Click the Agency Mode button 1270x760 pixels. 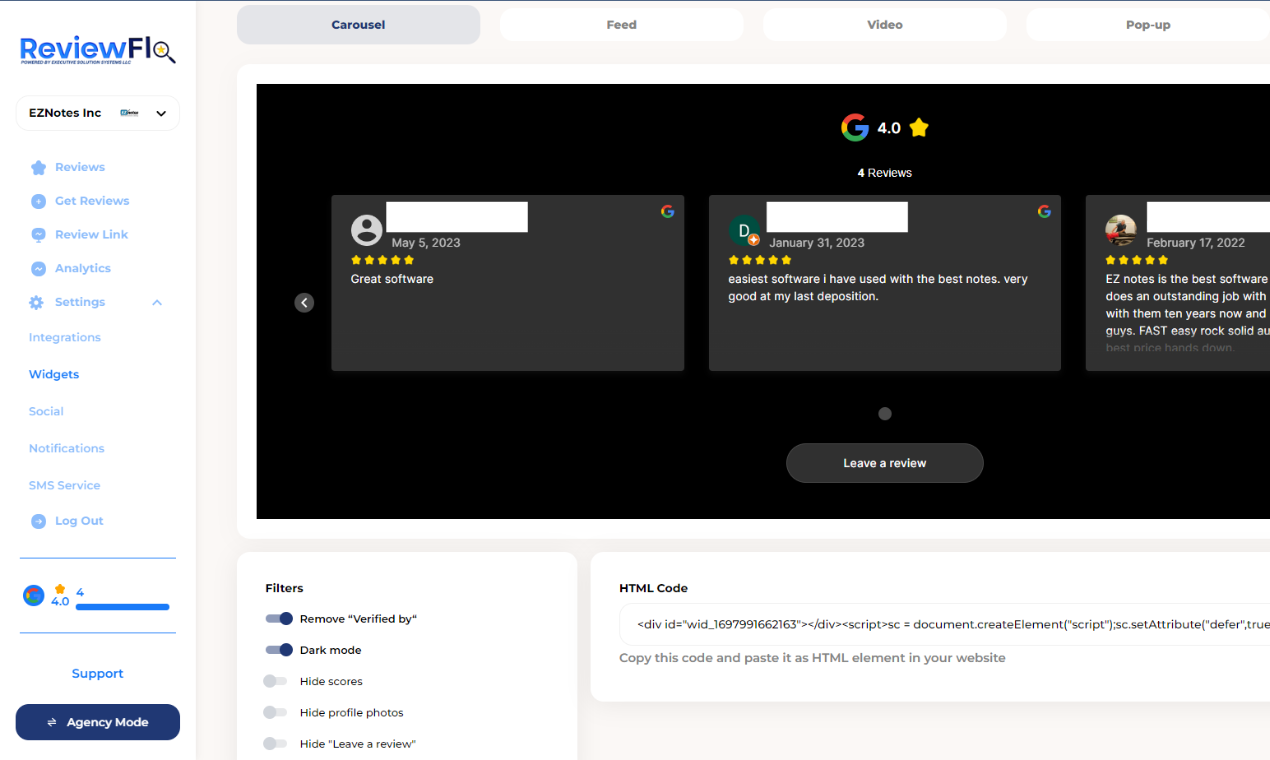(x=98, y=722)
